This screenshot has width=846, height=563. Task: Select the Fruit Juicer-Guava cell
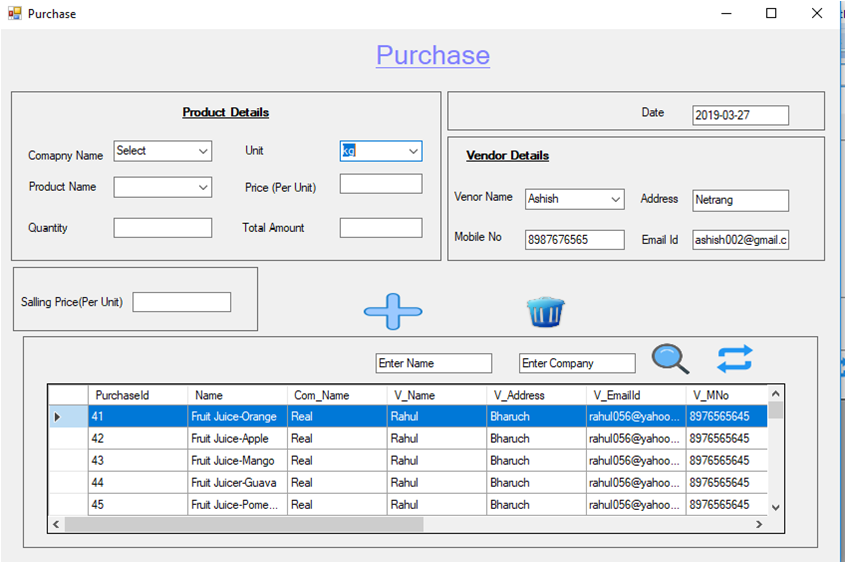(237, 483)
